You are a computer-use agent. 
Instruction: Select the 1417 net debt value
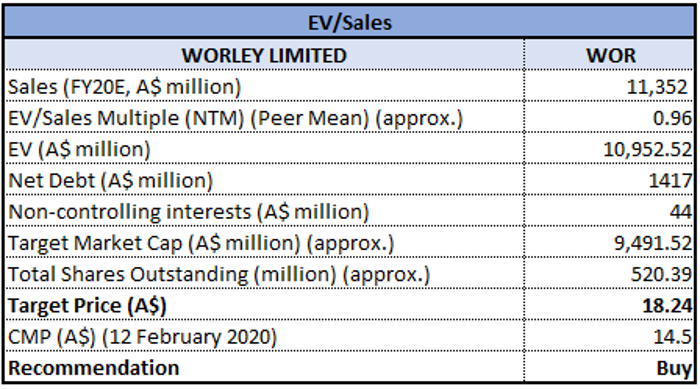(x=610, y=180)
